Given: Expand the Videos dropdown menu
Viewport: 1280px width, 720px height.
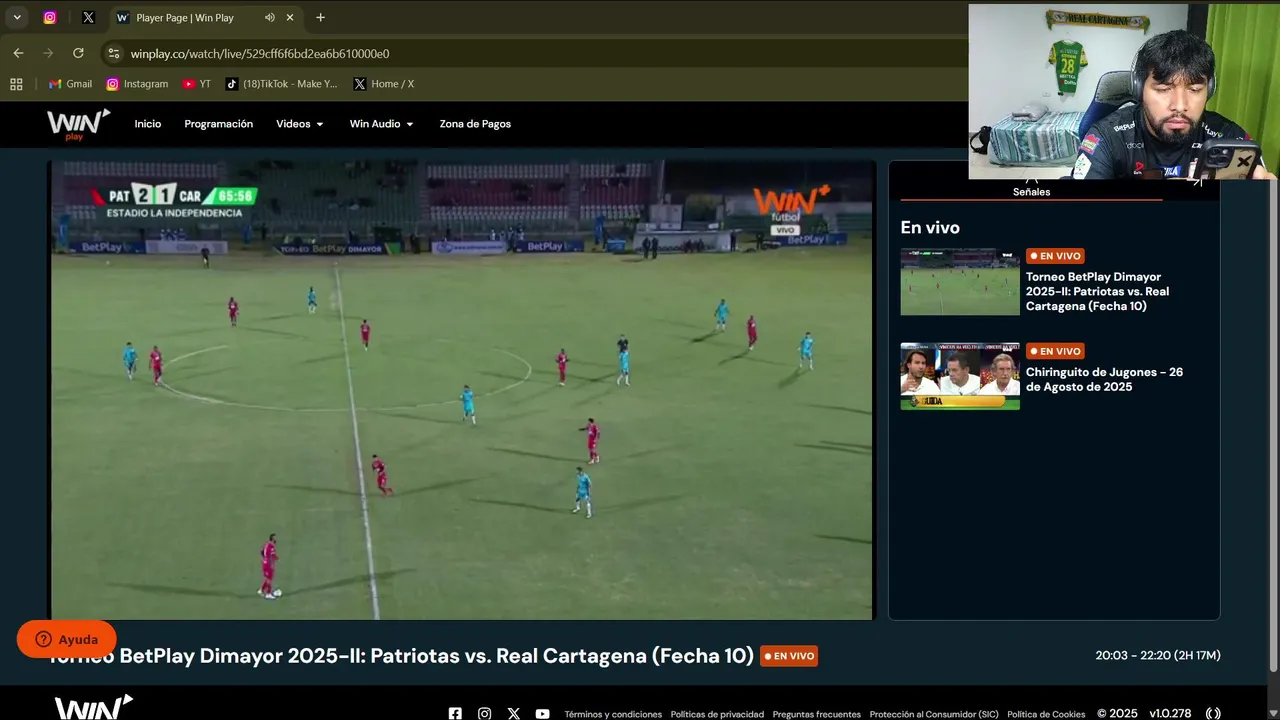Looking at the screenshot, I should [x=300, y=124].
